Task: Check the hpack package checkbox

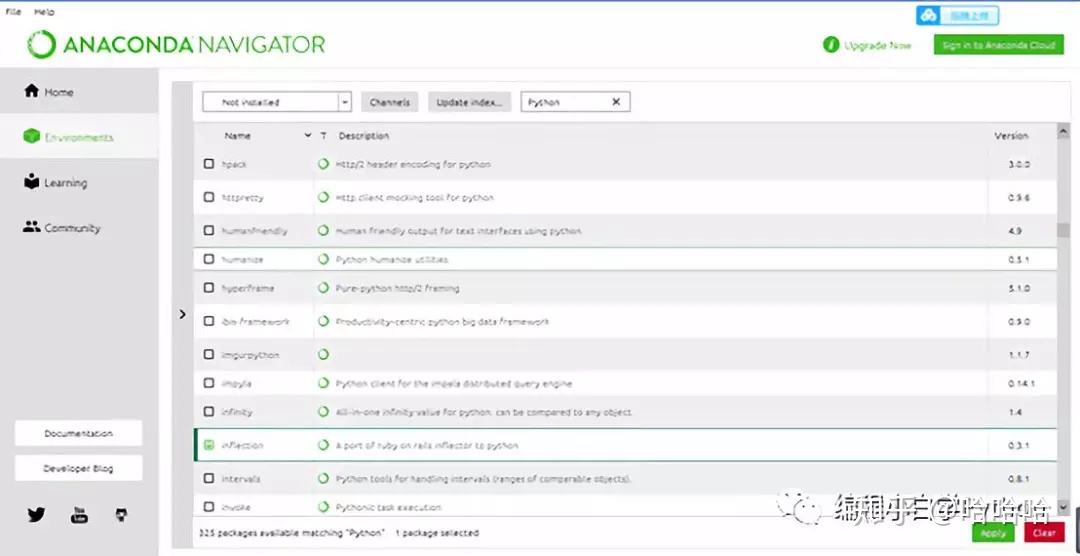Action: pos(209,164)
